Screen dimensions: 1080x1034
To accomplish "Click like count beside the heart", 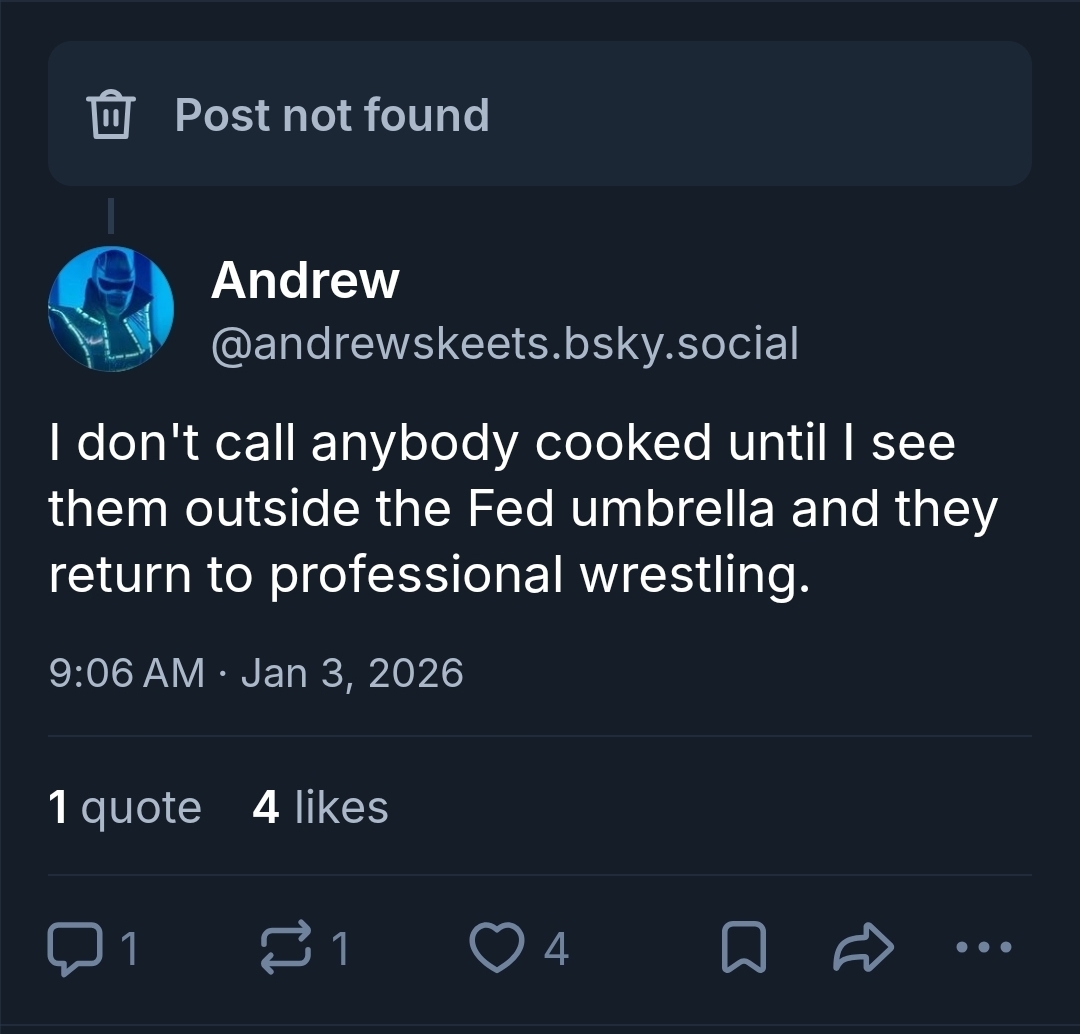I will 557,948.
